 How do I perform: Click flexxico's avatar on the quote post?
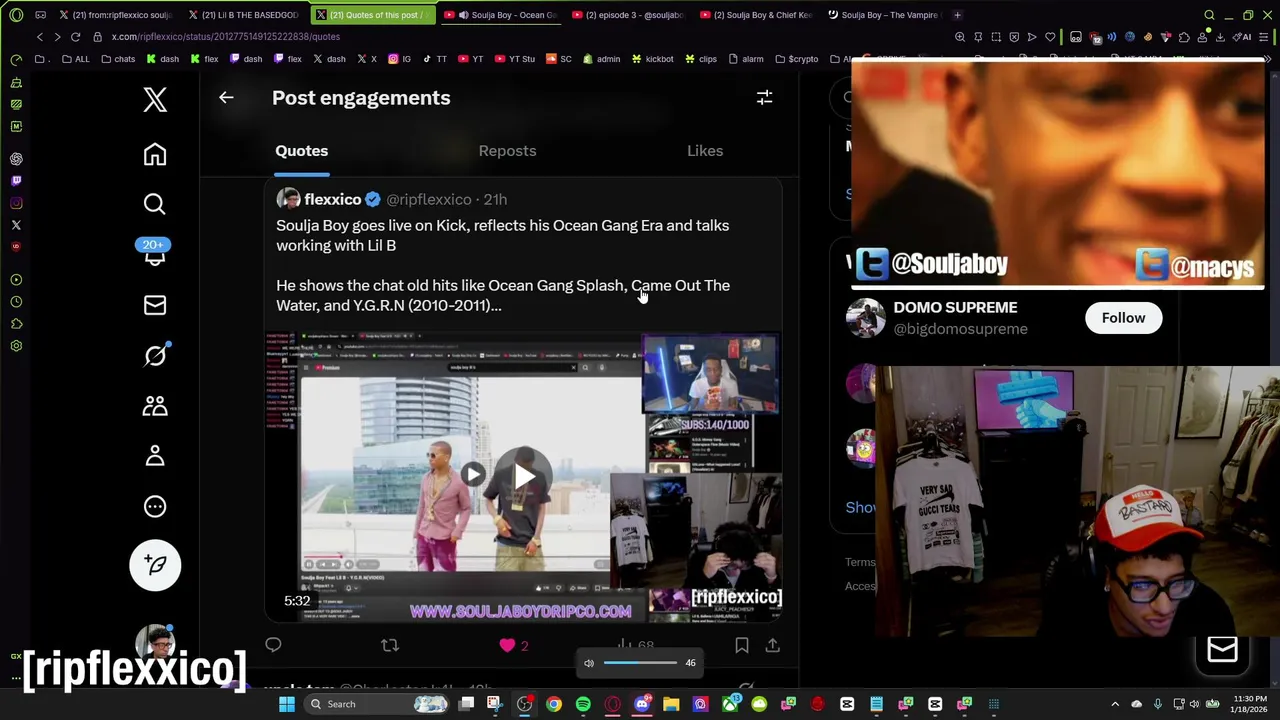click(288, 199)
